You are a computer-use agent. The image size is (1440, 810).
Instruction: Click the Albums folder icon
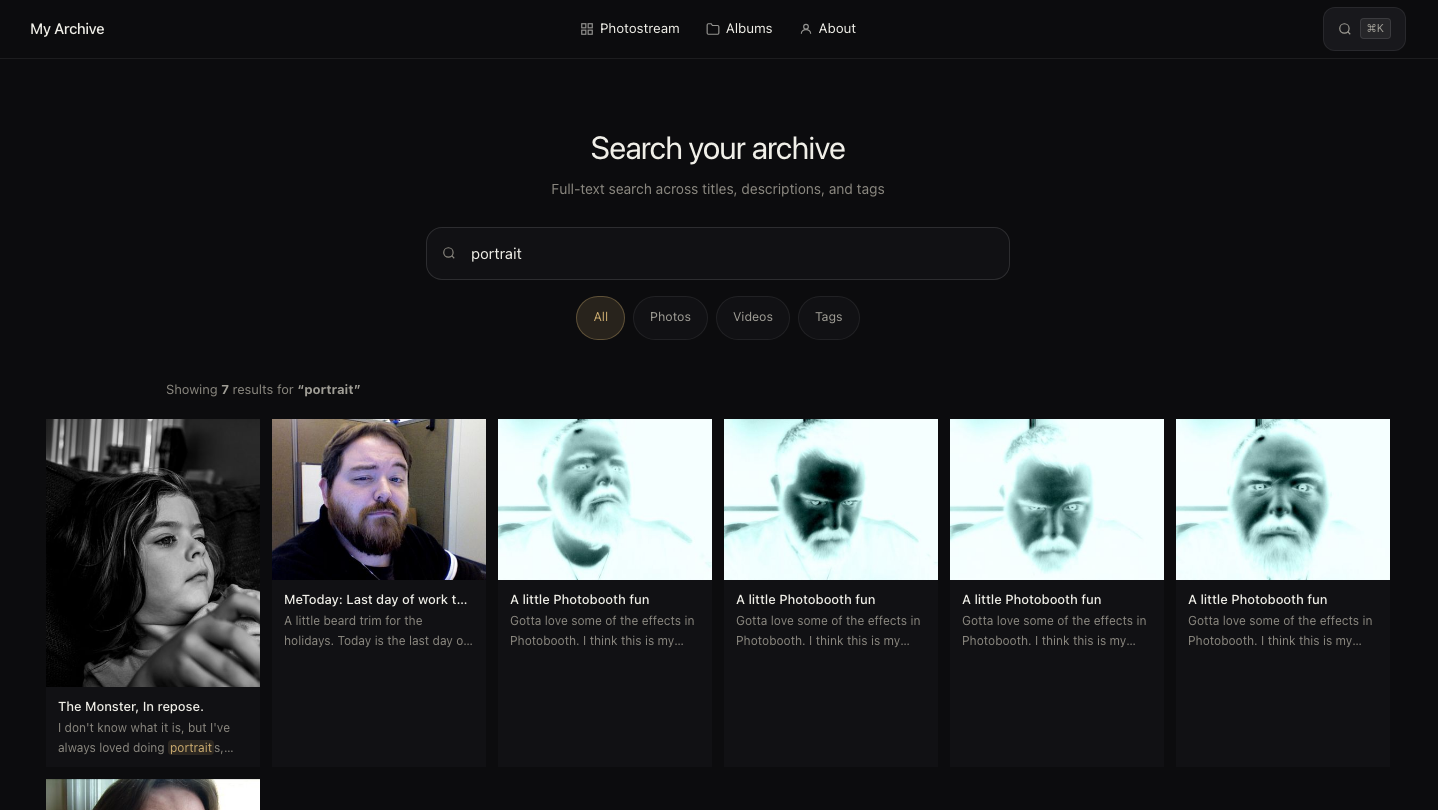(713, 29)
